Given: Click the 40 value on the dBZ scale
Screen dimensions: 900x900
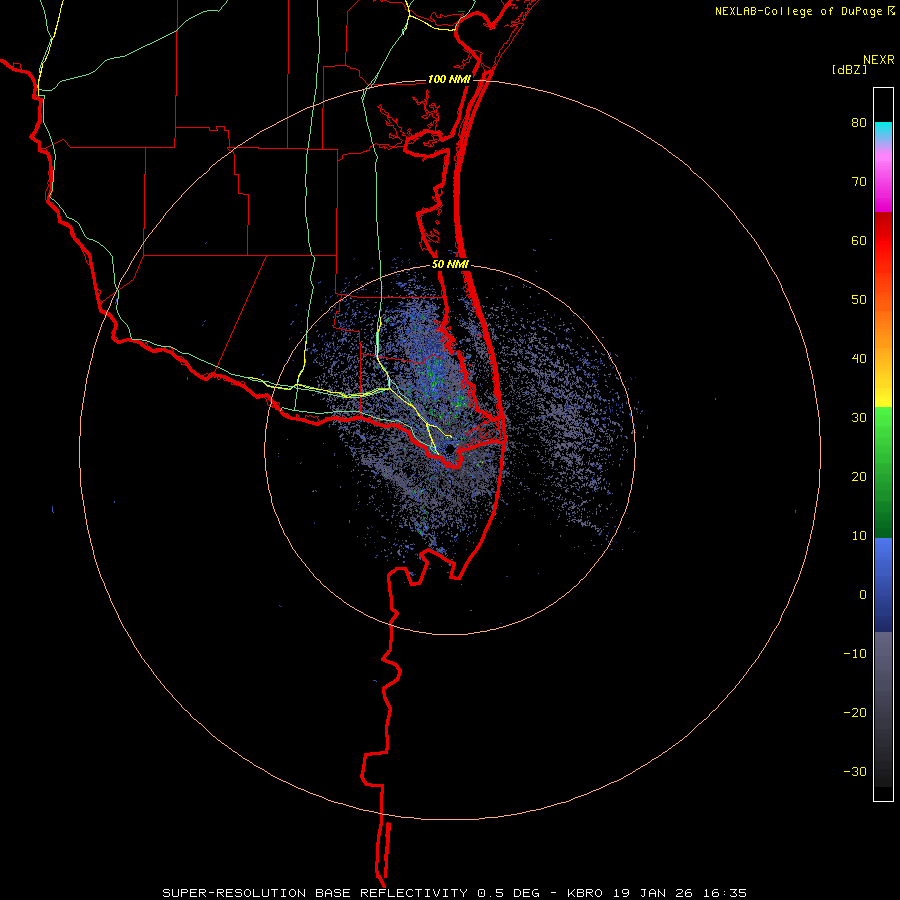Looking at the screenshot, I should click(x=859, y=359).
